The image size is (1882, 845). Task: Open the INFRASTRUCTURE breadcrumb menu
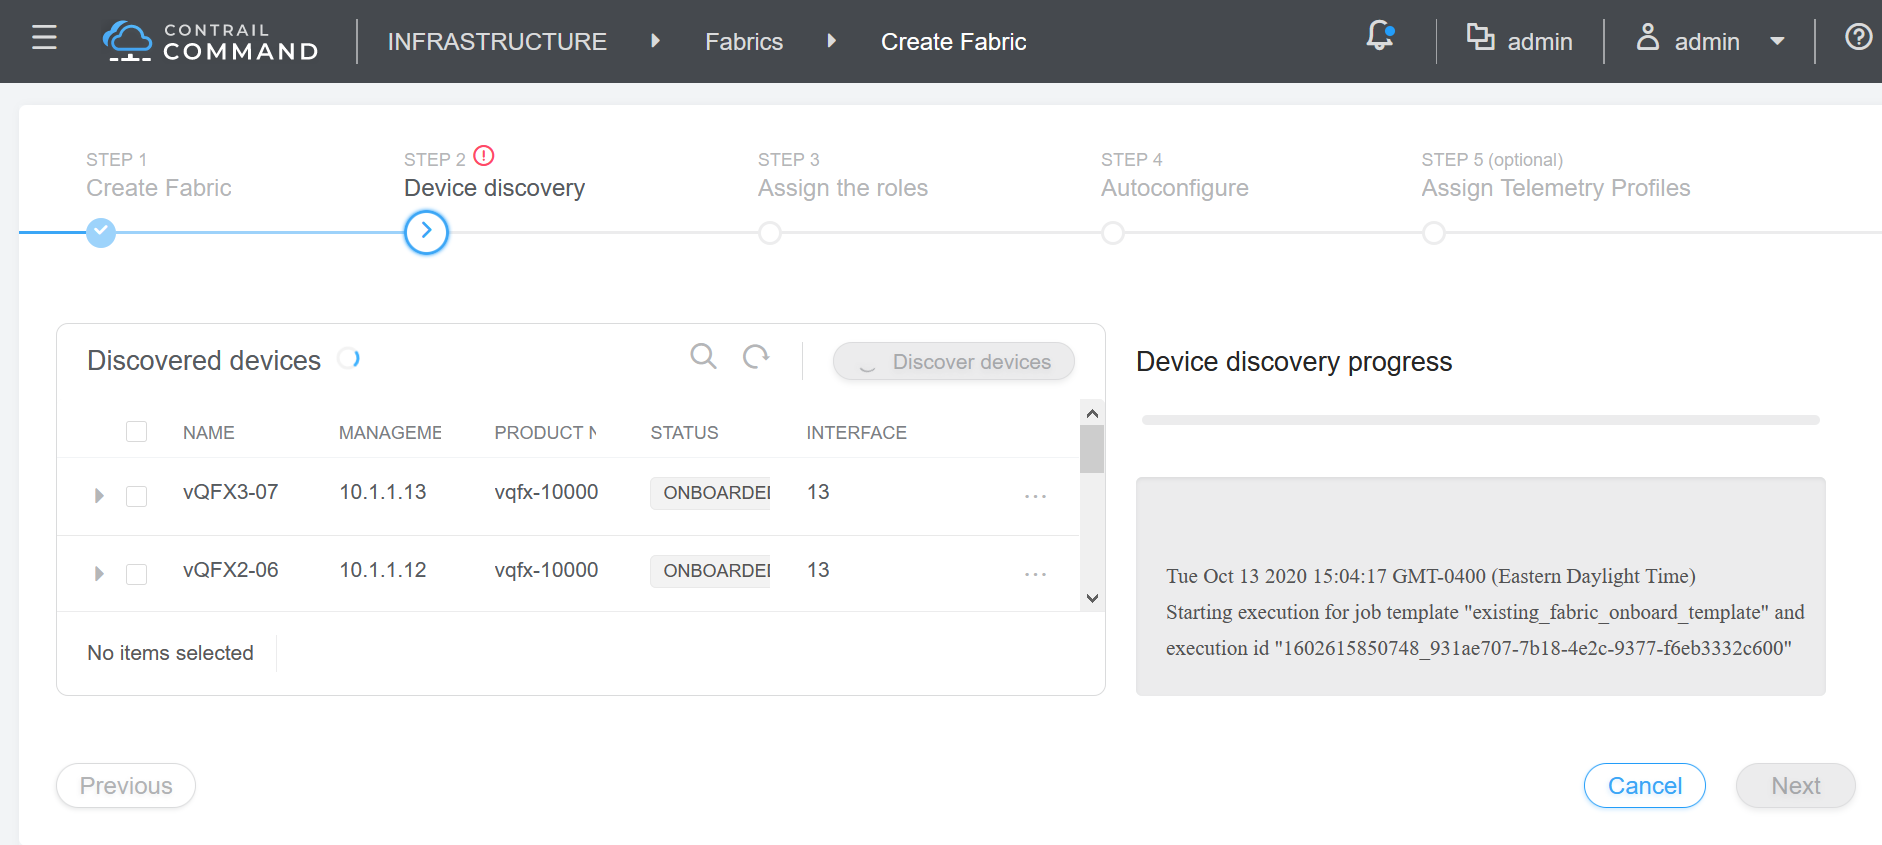(497, 42)
